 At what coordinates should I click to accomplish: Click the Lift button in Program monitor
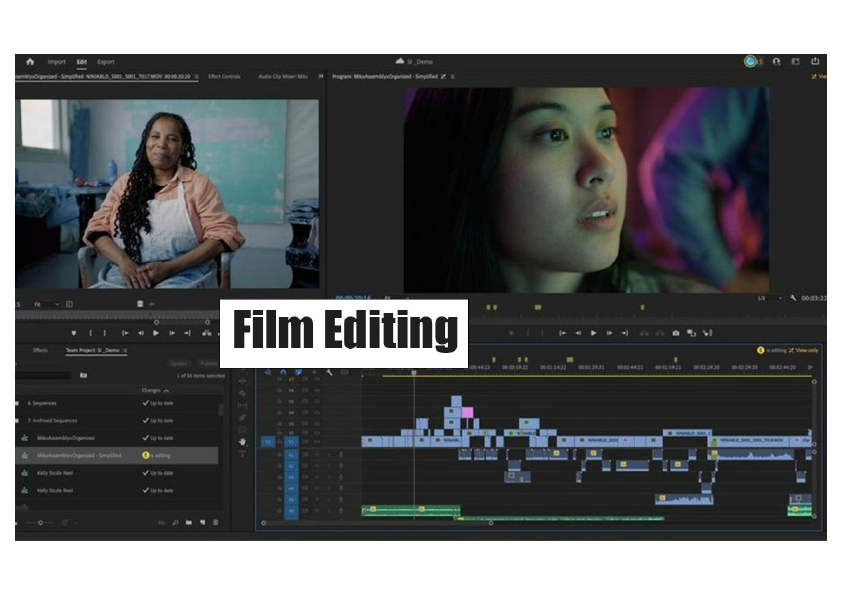click(644, 333)
